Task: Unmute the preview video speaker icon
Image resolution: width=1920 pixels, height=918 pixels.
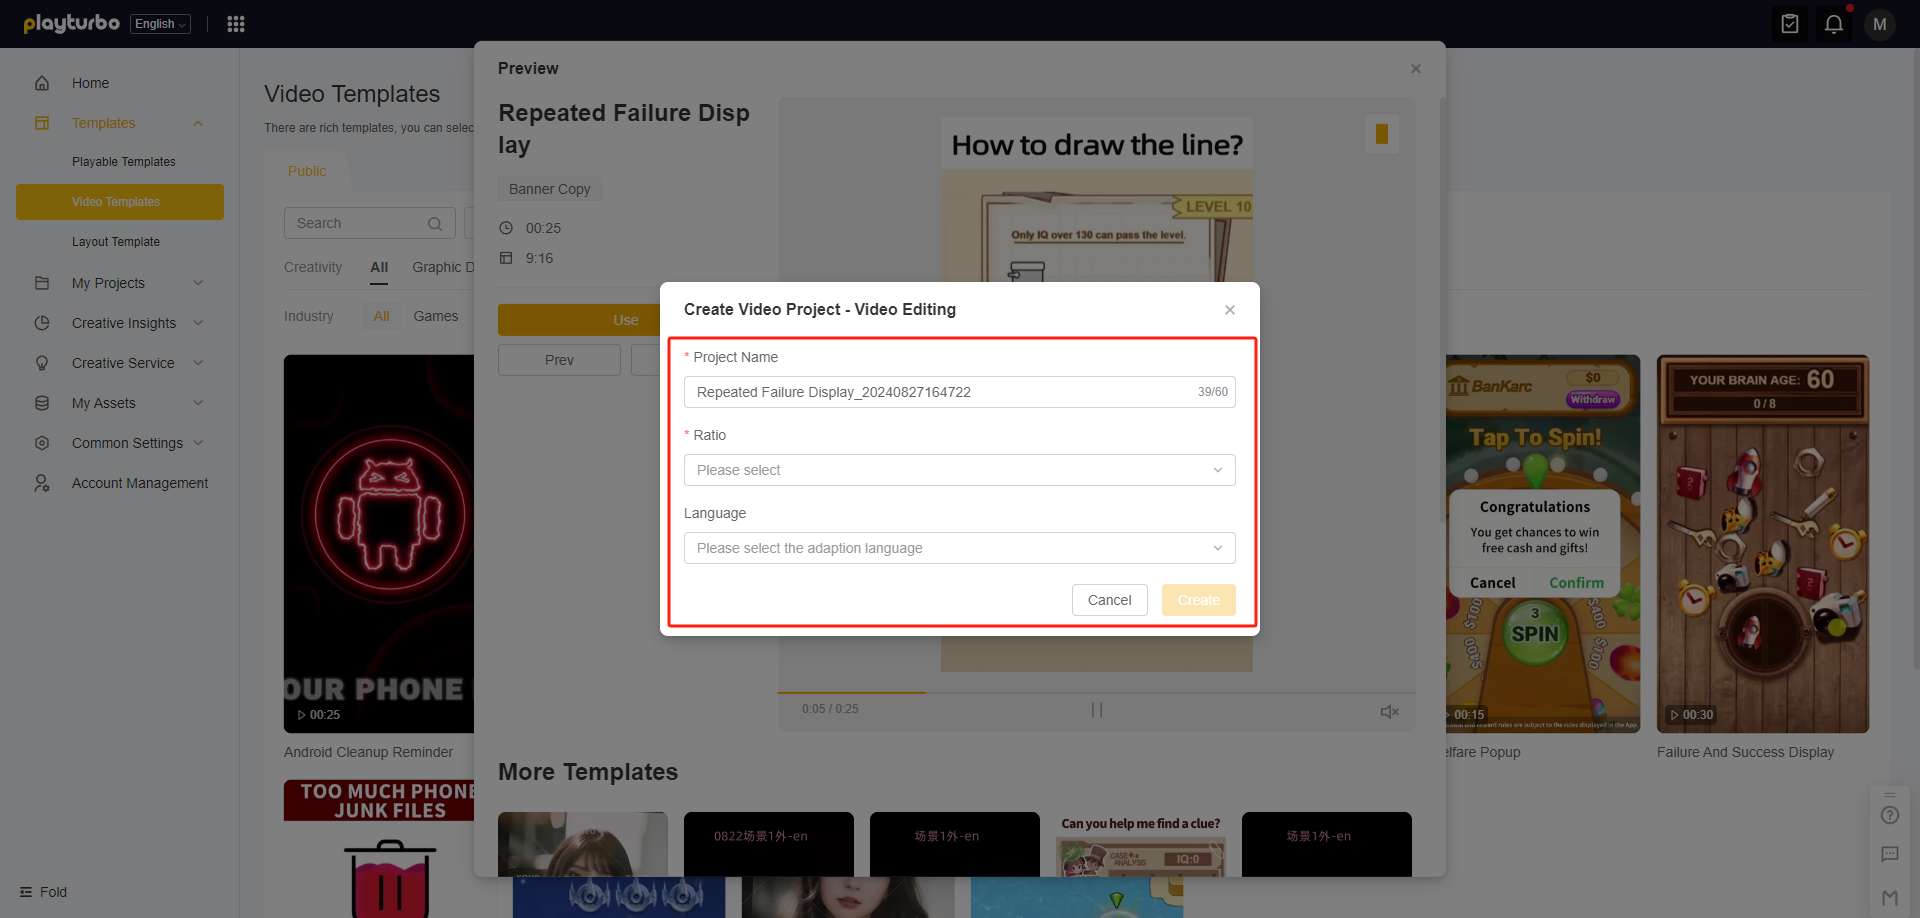Action: coord(1389,711)
